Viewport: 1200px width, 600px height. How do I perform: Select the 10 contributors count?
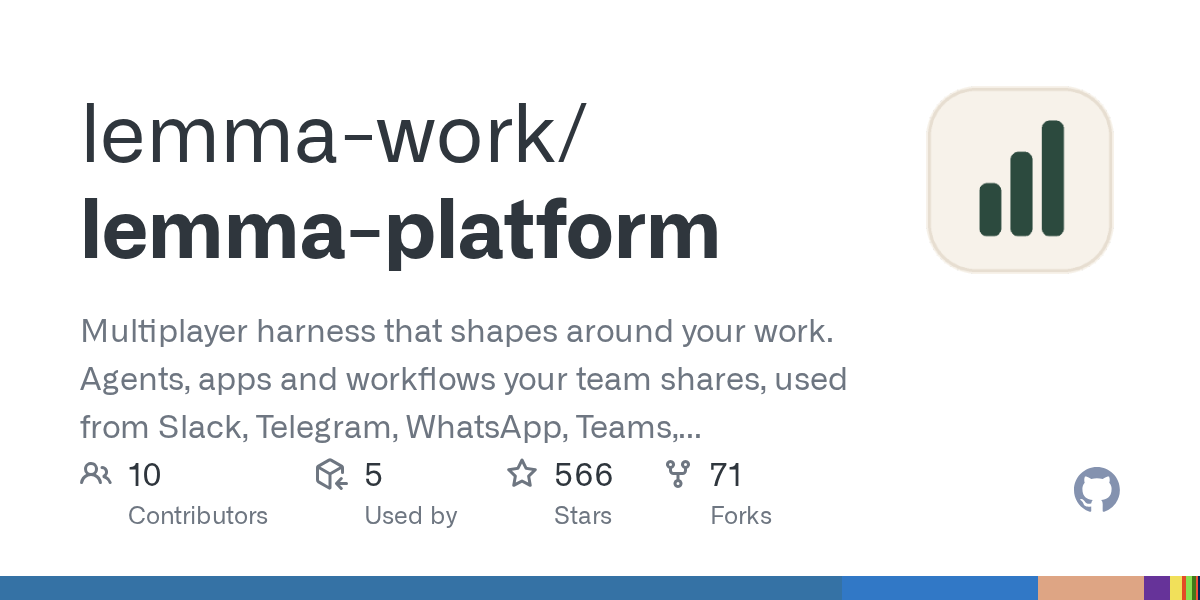tap(144, 475)
